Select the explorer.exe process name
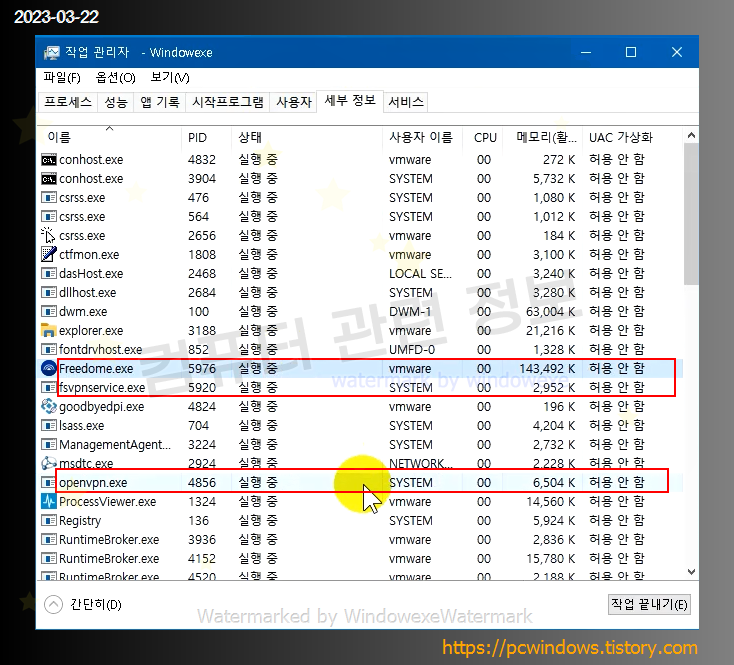The image size is (734, 665). tap(91, 331)
